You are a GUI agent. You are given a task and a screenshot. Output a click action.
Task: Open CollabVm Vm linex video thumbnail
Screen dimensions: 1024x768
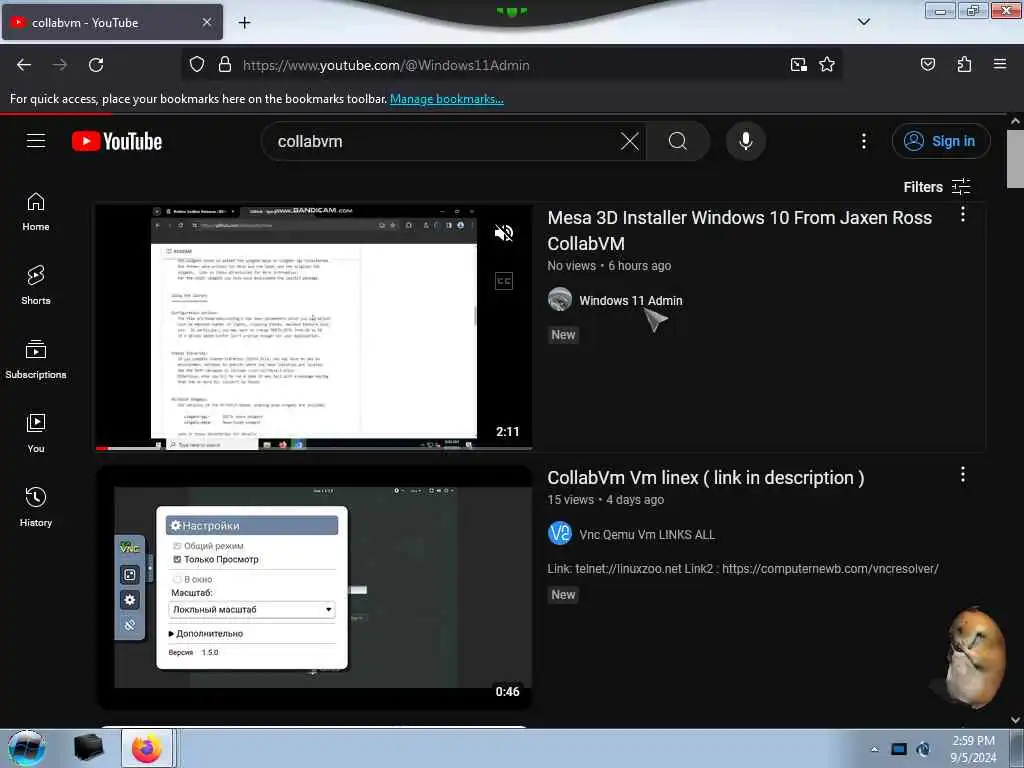314,586
